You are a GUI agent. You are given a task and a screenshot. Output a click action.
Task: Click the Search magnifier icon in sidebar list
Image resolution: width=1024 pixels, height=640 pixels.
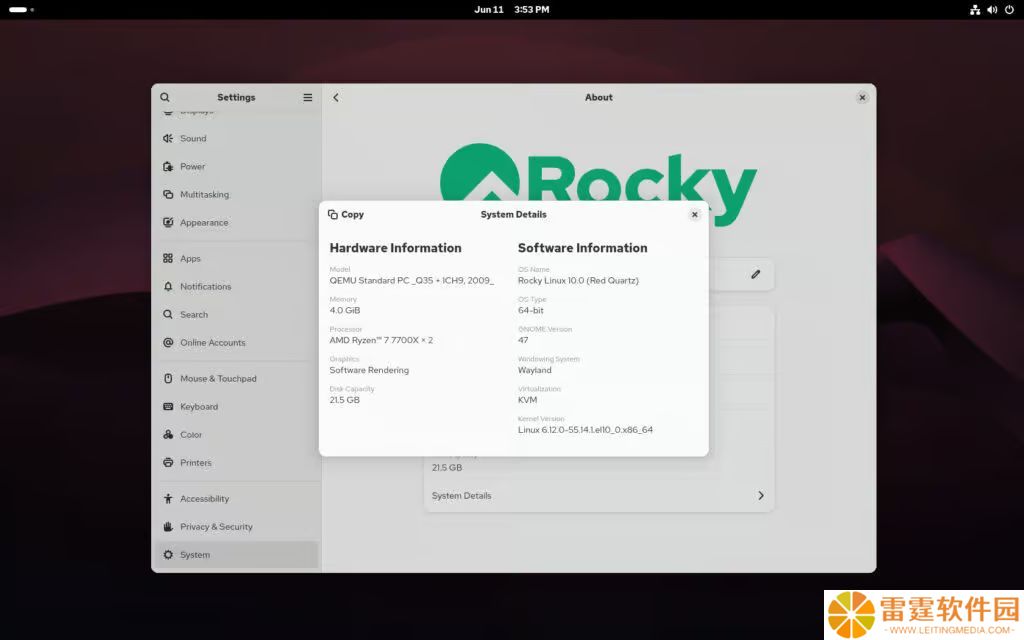pos(168,315)
